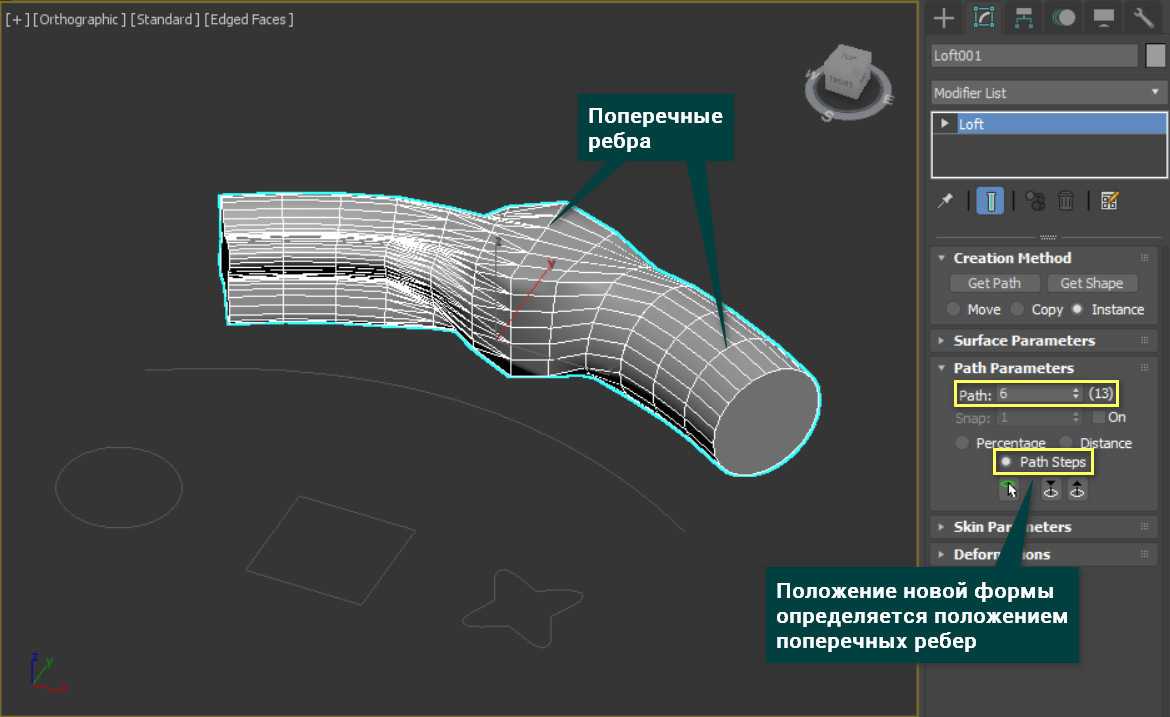
Task: Choose the Path Steps option
Action: [1006, 462]
